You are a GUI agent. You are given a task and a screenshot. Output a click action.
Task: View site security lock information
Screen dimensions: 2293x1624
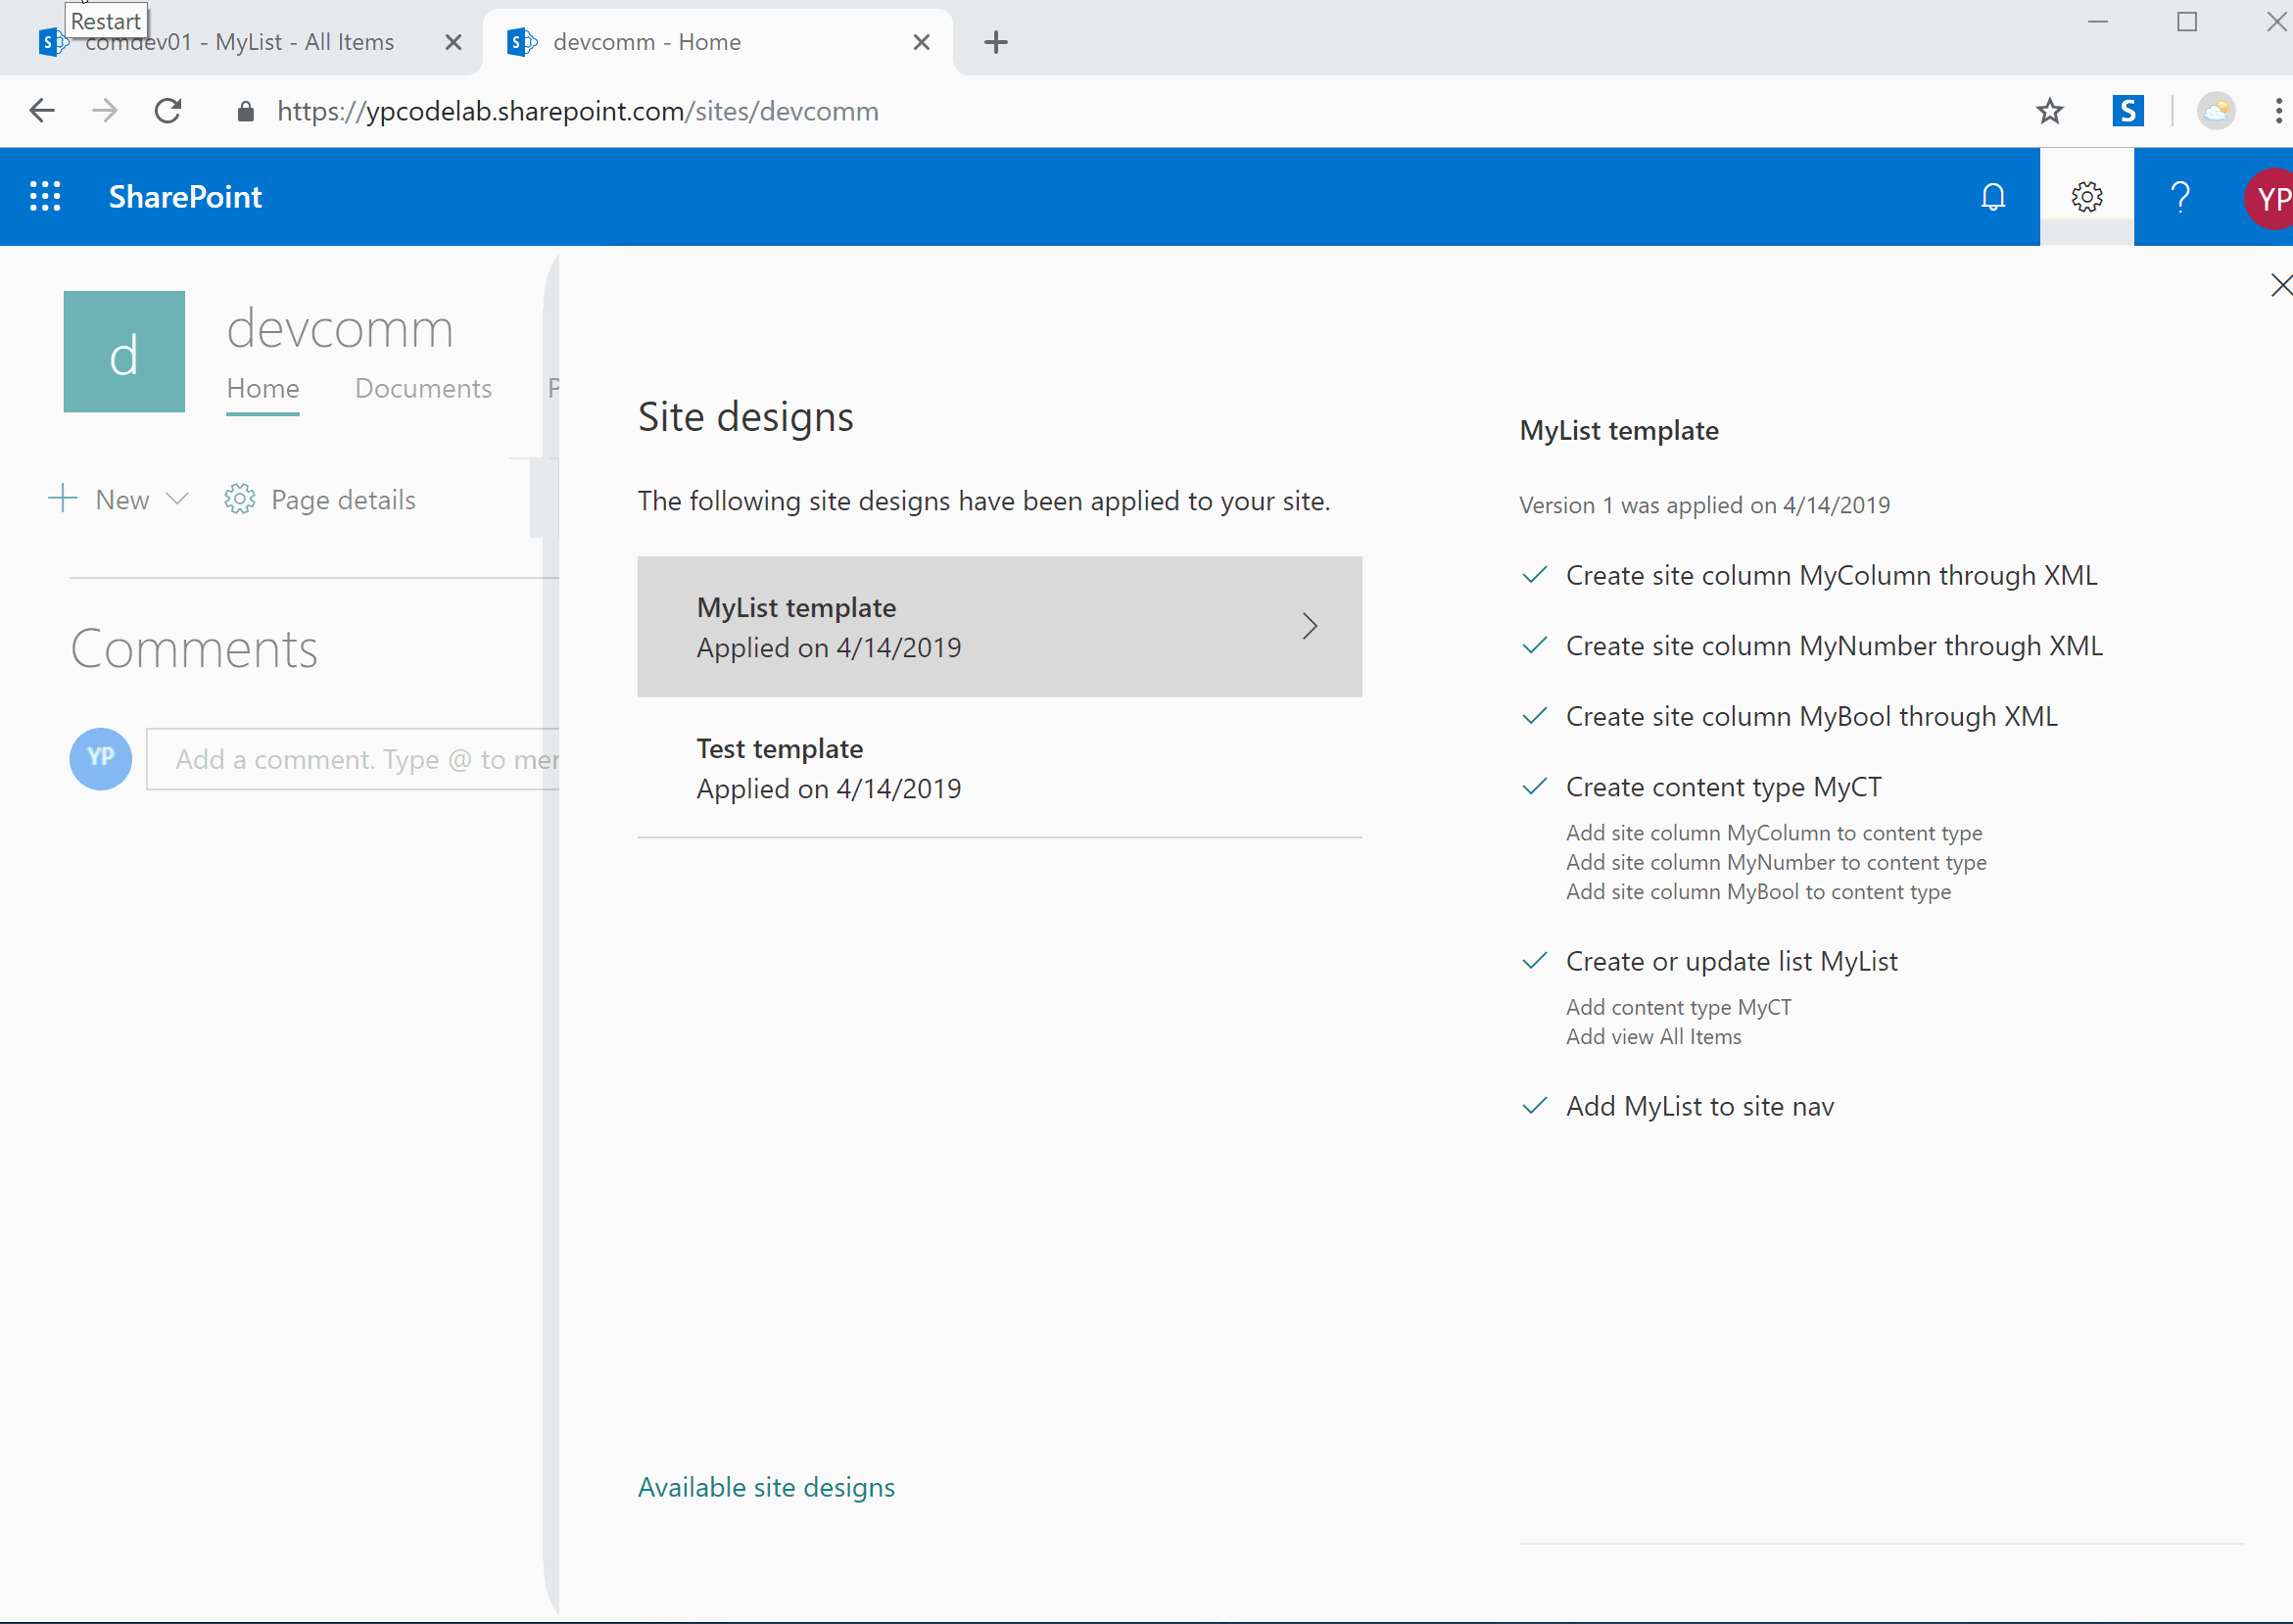(x=245, y=111)
